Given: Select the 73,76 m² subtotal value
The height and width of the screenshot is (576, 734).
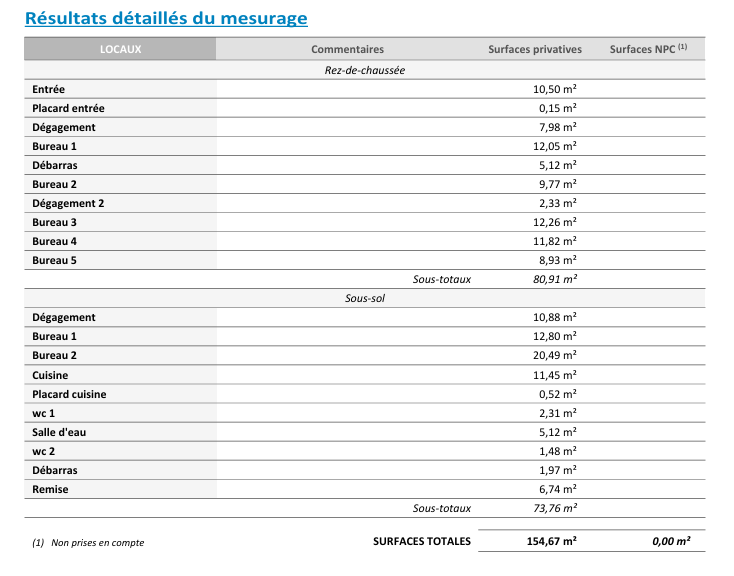Looking at the screenshot, I should [x=555, y=508].
